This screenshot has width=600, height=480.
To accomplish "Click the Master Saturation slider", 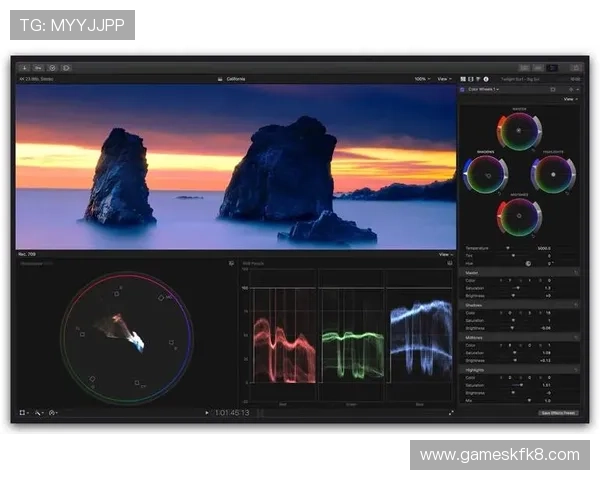I will tap(516, 288).
